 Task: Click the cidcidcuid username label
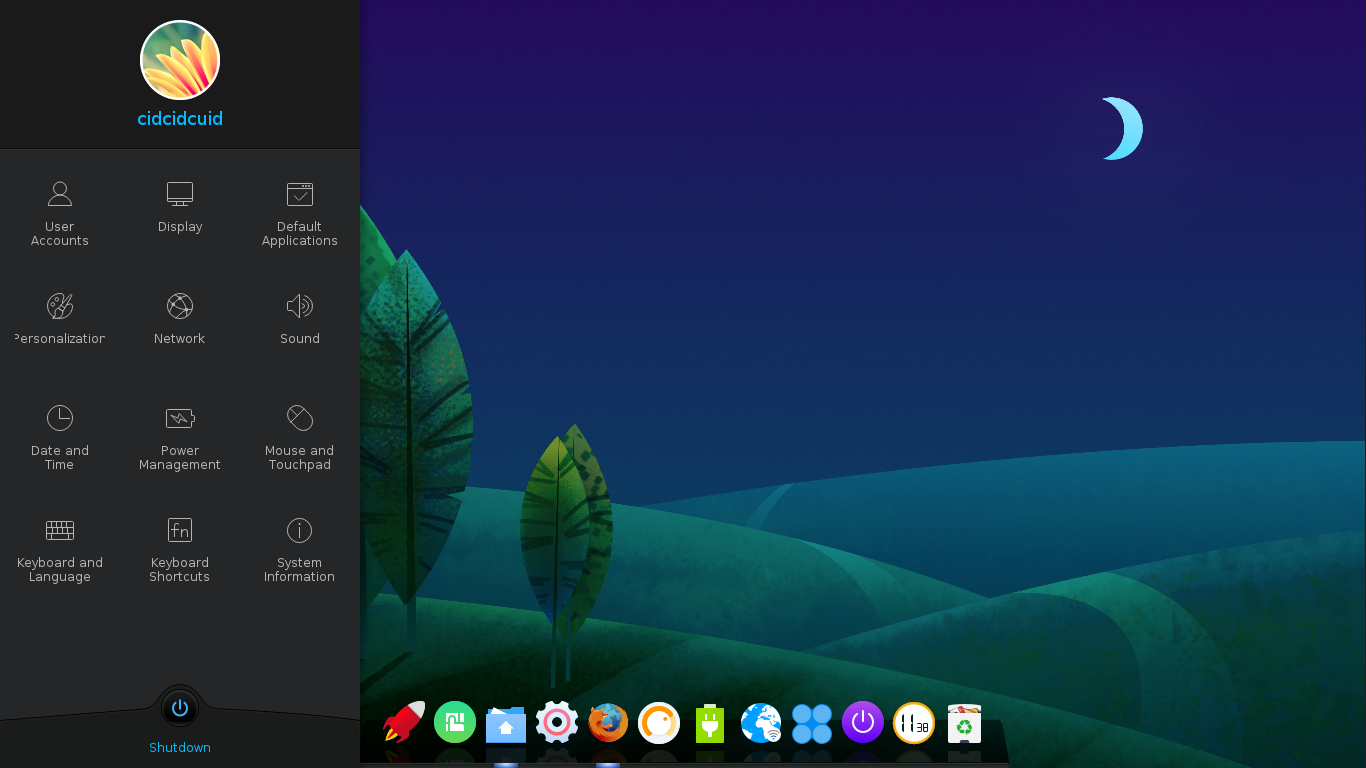[179, 118]
